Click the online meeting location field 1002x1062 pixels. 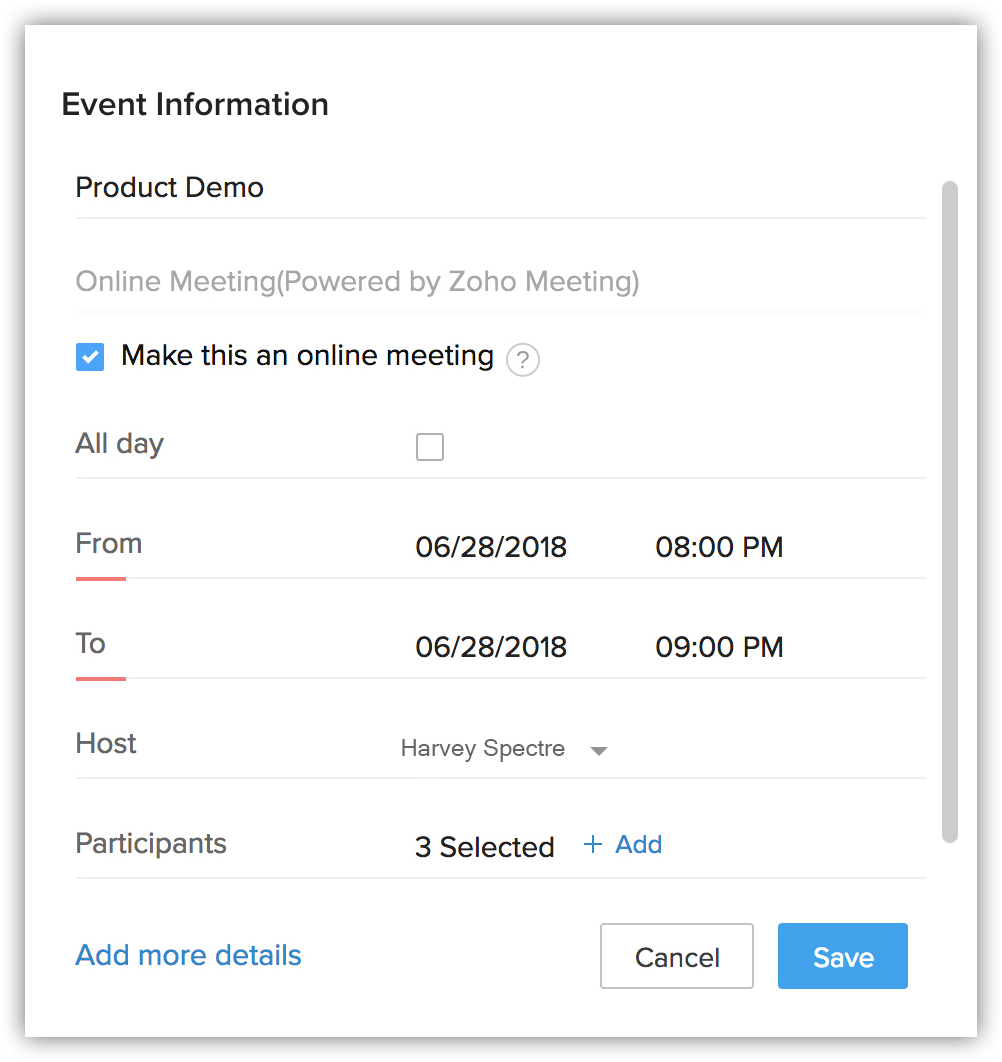(500, 282)
